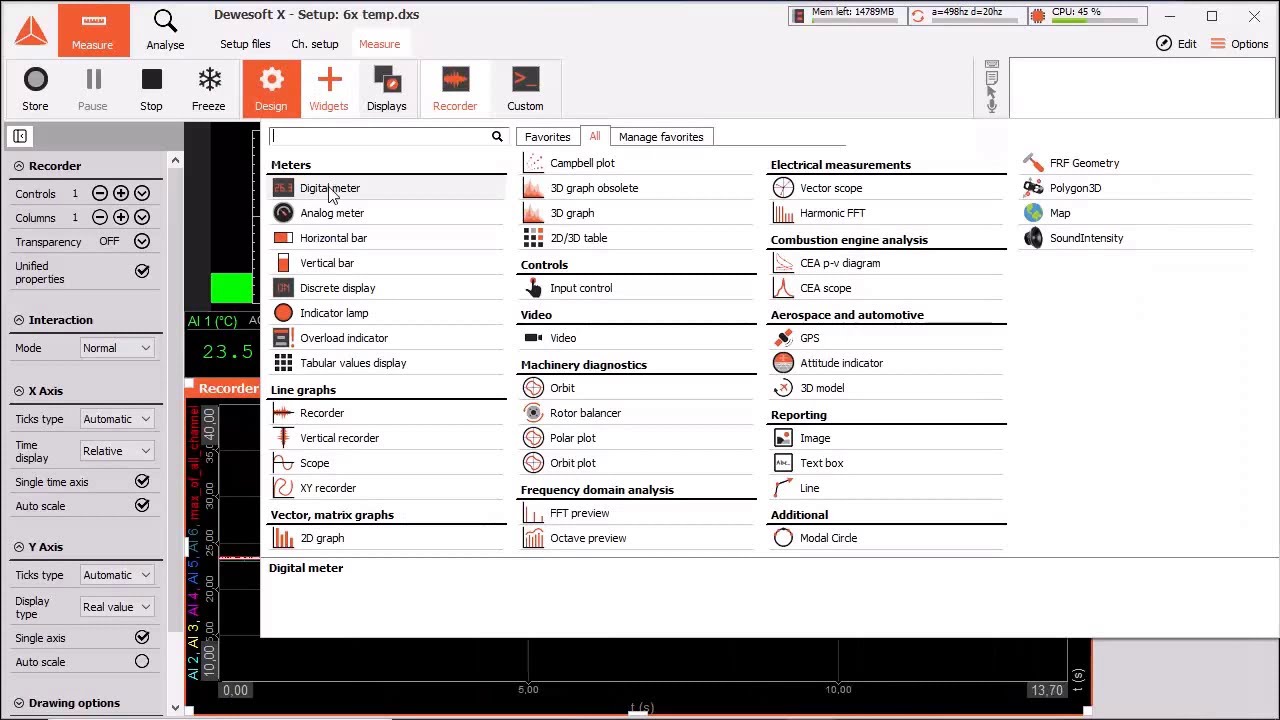This screenshot has width=1280, height=720.
Task: Choose the GPS widget
Action: (887, 338)
